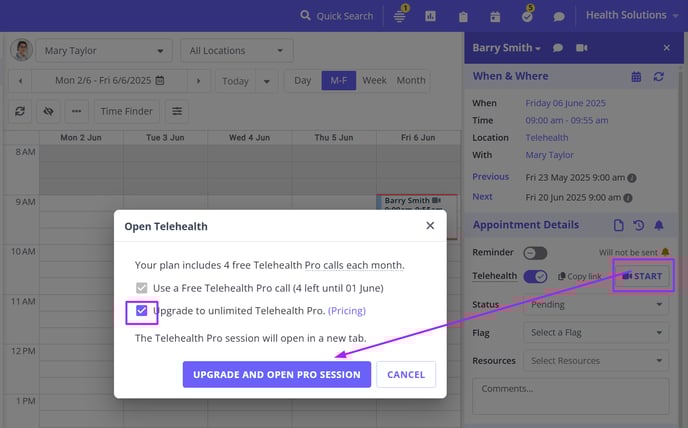
Task: Open the reports bar chart icon
Action: pos(430,16)
